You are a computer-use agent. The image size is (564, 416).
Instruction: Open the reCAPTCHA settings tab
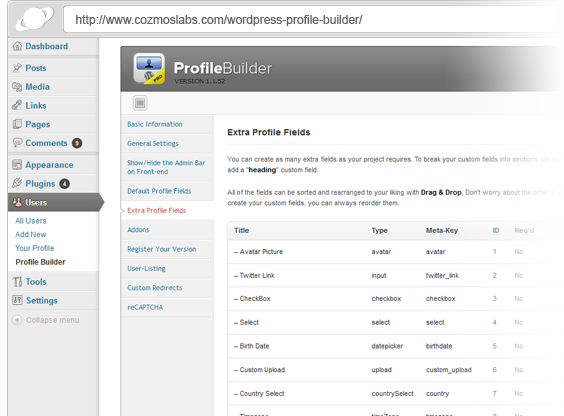click(145, 307)
